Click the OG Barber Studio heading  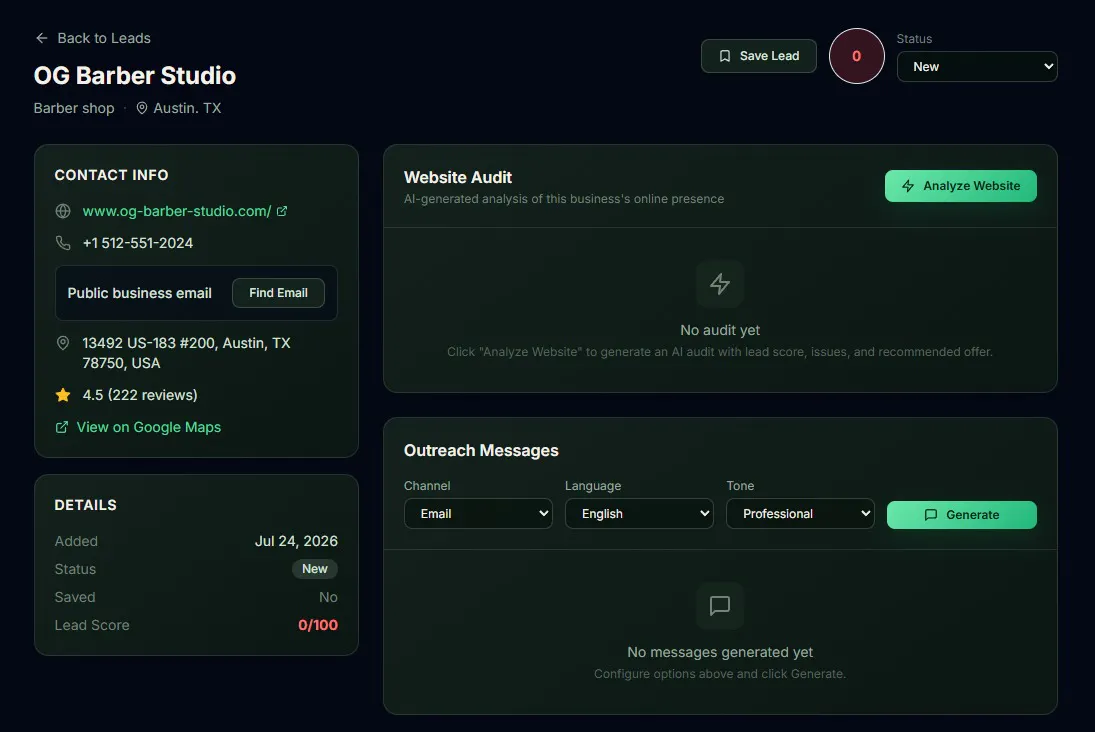pos(135,75)
